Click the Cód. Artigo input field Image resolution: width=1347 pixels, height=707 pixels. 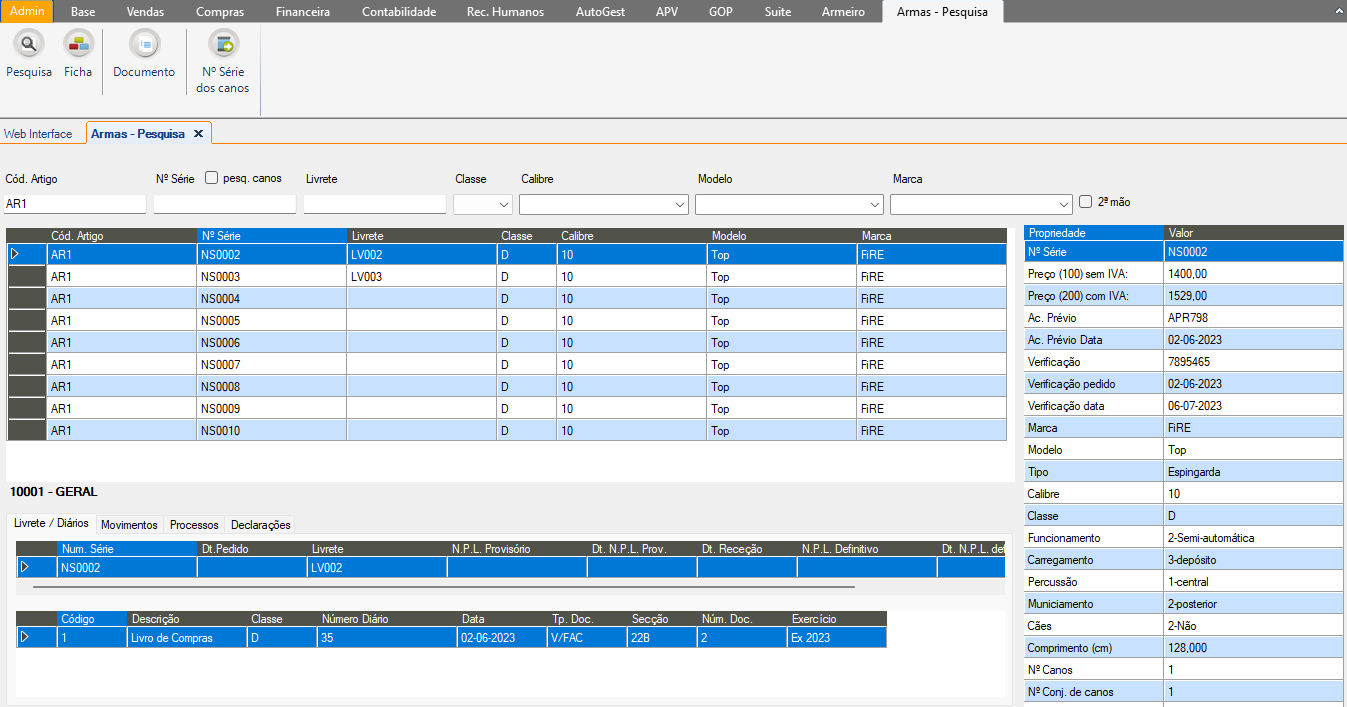point(76,204)
